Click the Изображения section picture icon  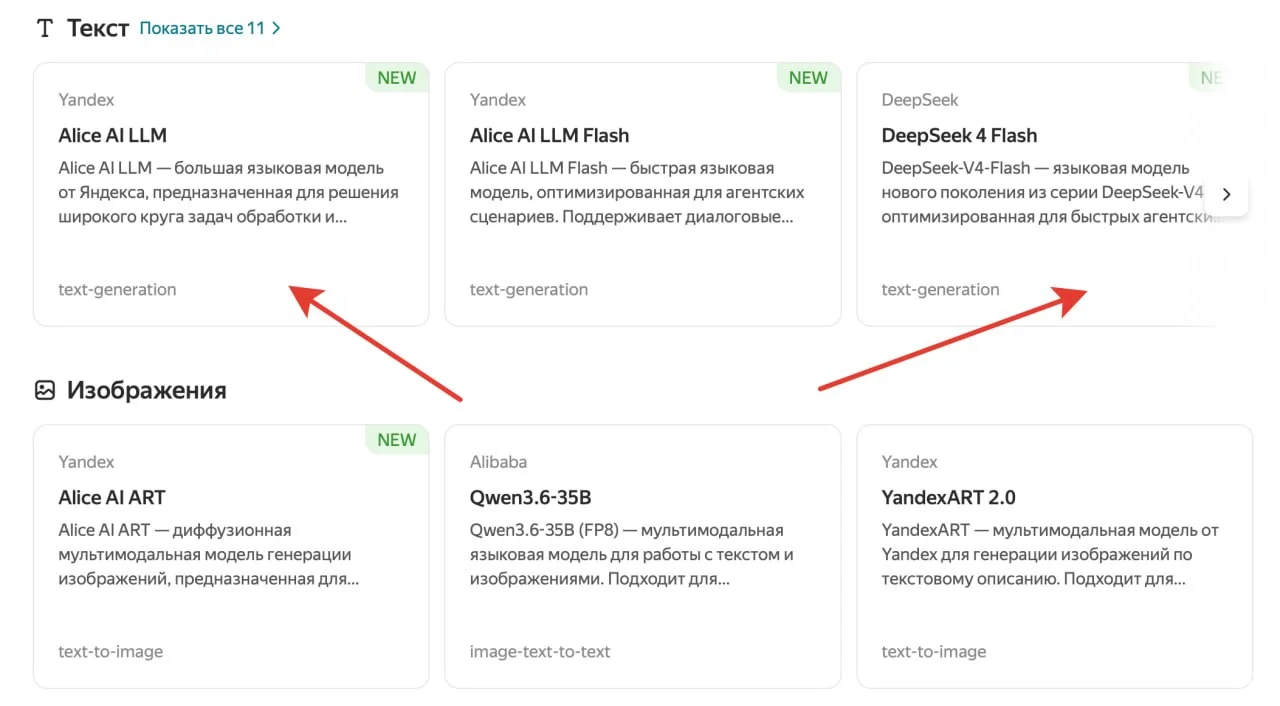[45, 390]
